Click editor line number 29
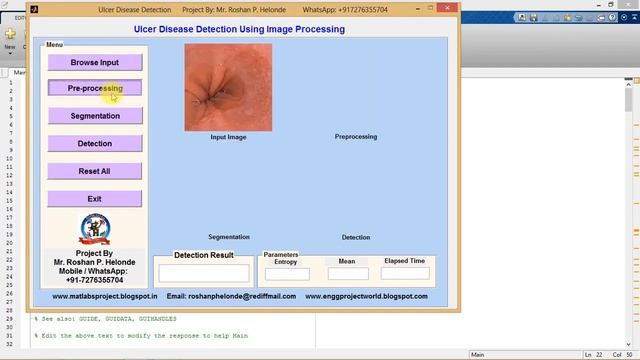640x360 pixels. coord(9,319)
